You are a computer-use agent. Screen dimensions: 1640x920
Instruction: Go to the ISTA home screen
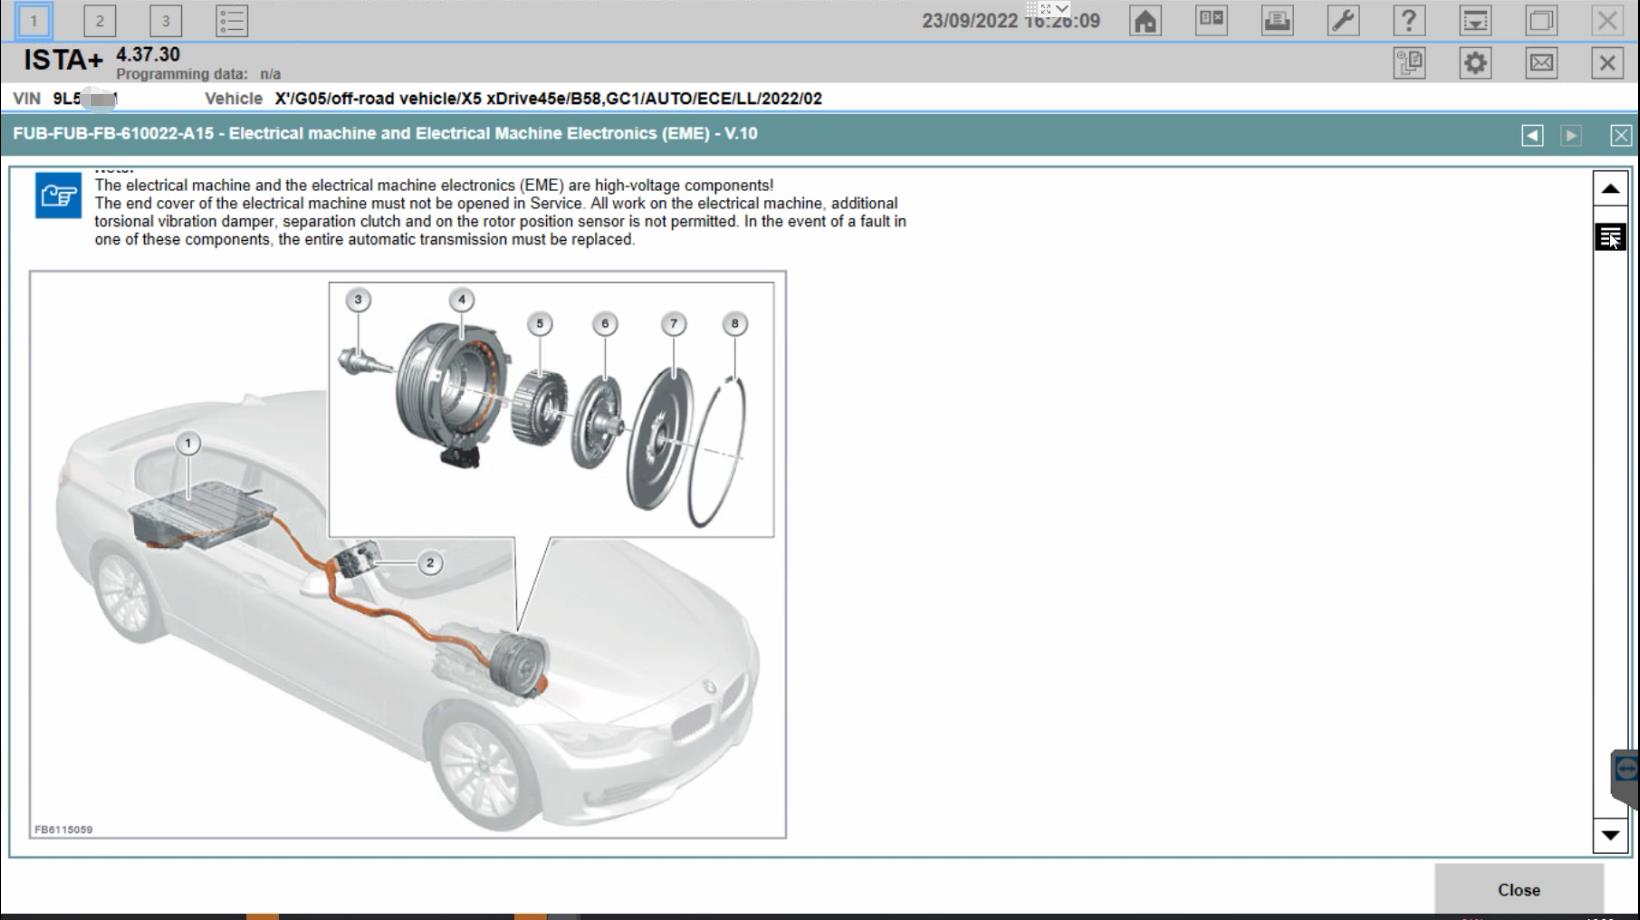pyautogui.click(x=1145, y=20)
